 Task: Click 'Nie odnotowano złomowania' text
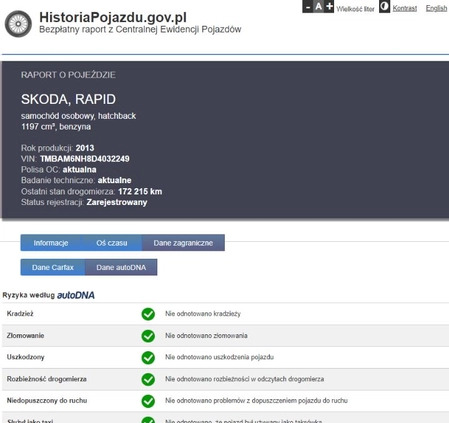tap(206, 336)
